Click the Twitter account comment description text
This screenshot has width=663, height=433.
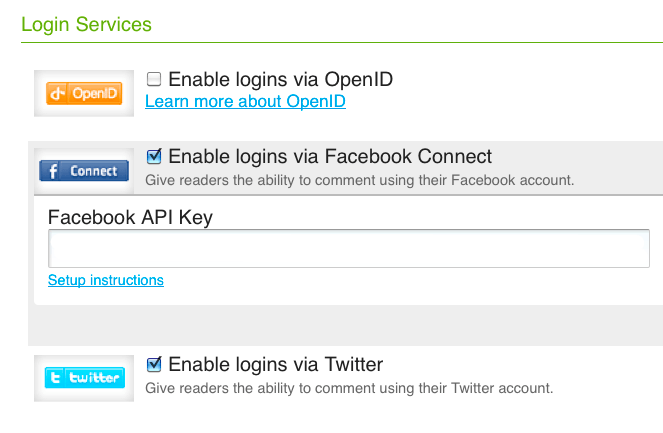(x=349, y=387)
